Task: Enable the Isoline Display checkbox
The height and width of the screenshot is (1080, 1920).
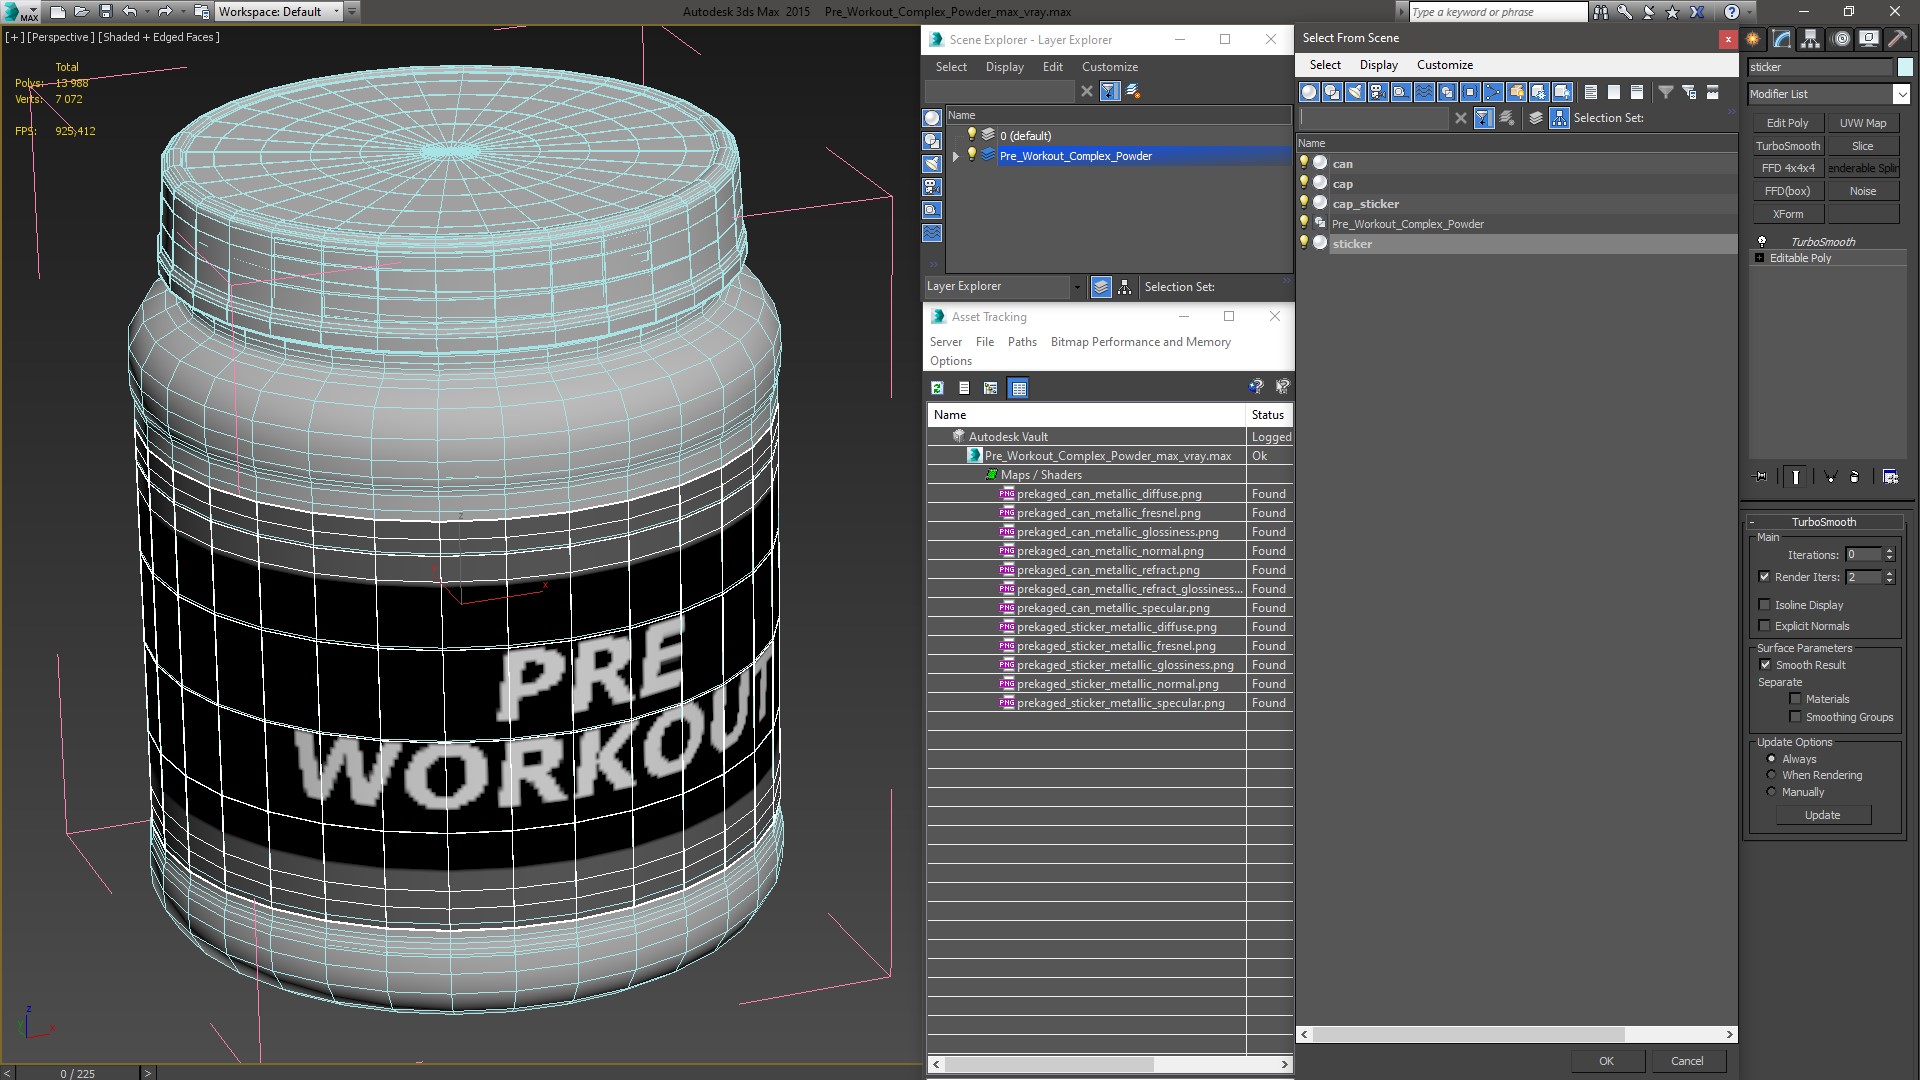Action: [1765, 605]
